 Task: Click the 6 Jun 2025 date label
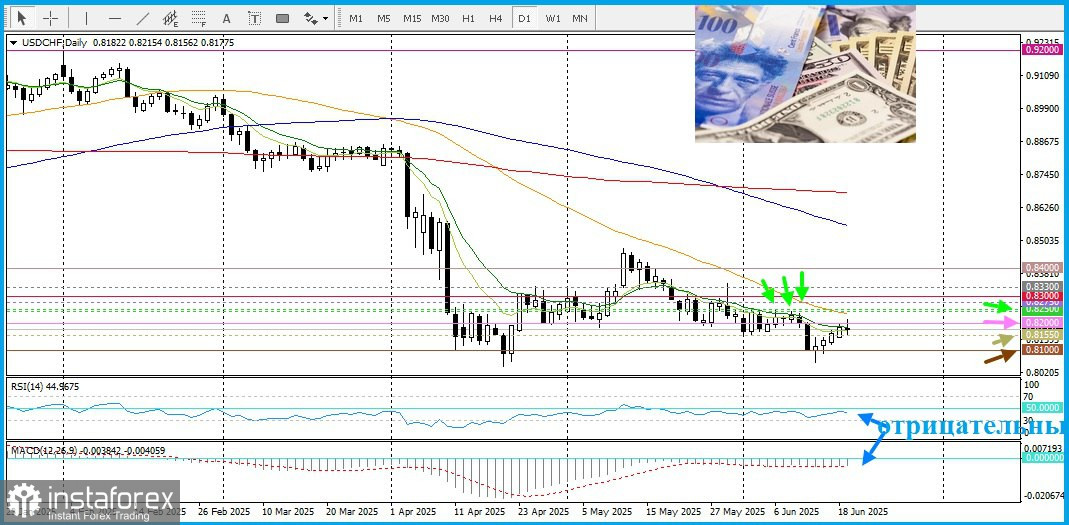(x=796, y=511)
